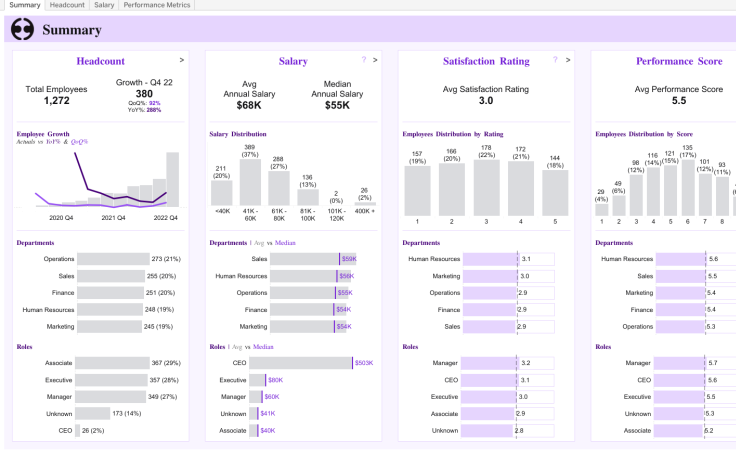The height and width of the screenshot is (454, 736).
Task: Open Headcount details with the arrow icon
Action: pos(181,60)
